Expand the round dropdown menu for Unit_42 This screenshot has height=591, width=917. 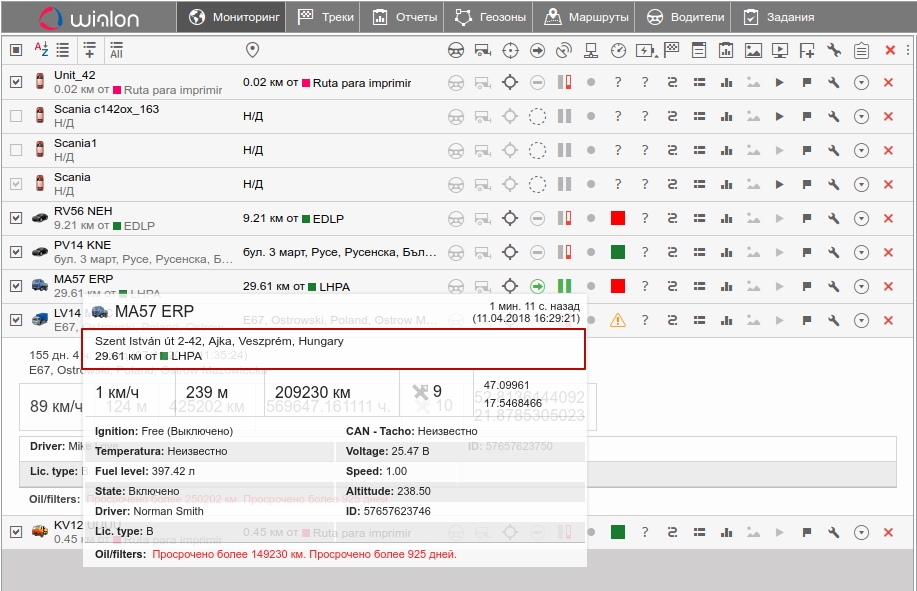(861, 83)
